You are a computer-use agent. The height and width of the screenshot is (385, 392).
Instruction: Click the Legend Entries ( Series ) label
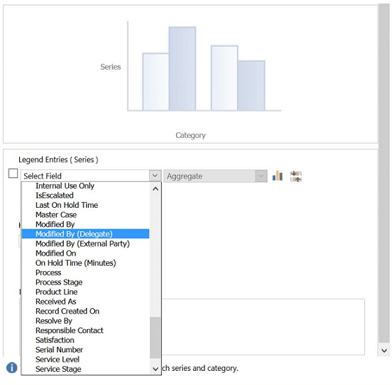58,160
